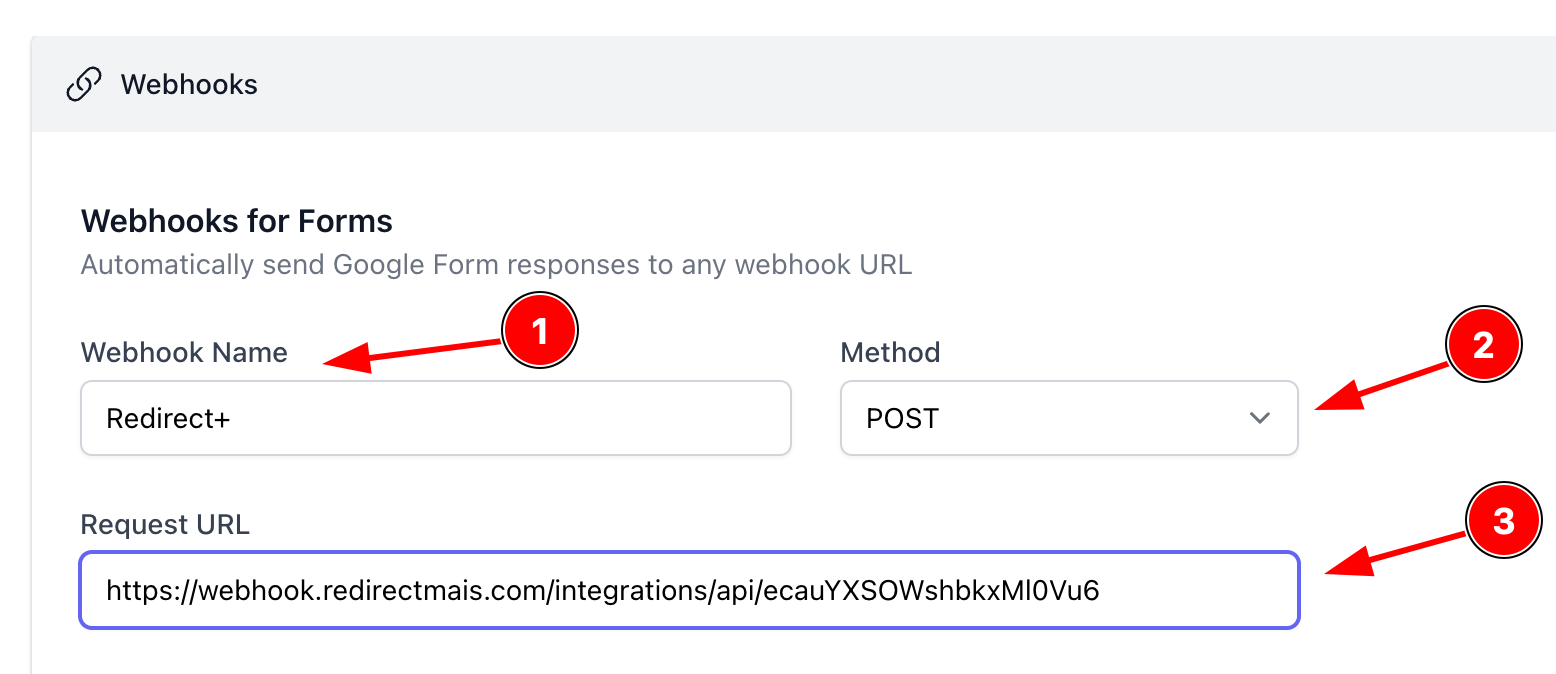Viewport: 1556px width, 674px height.
Task: Click the Webhooks for Forms heading
Action: point(236,220)
